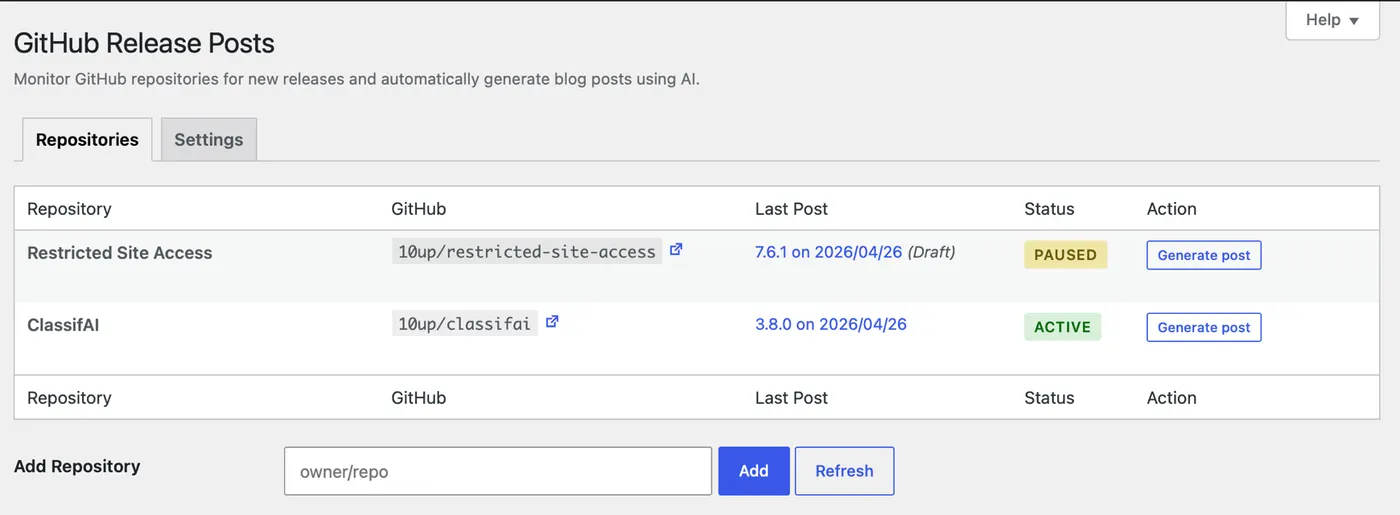Click the Add Repository label
The image size is (1400, 515).
point(77,466)
